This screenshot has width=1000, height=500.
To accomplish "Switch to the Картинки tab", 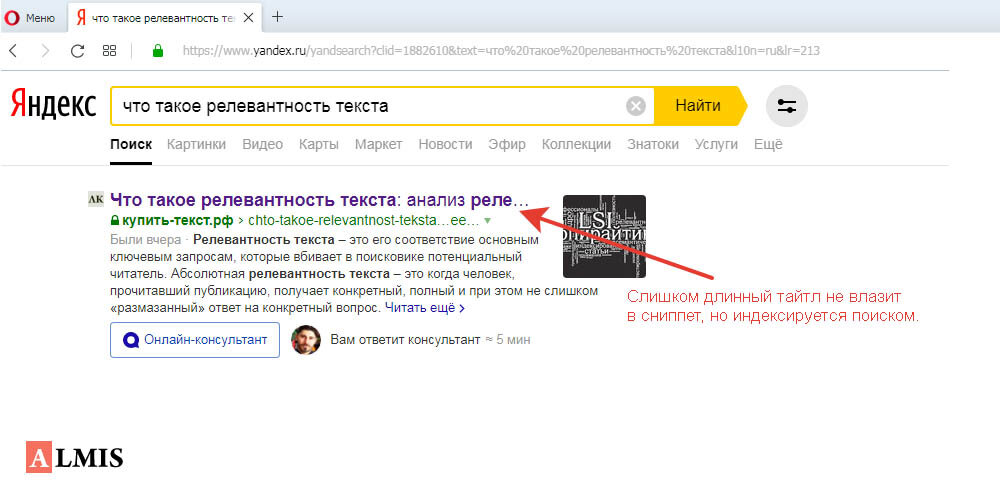I will click(196, 145).
